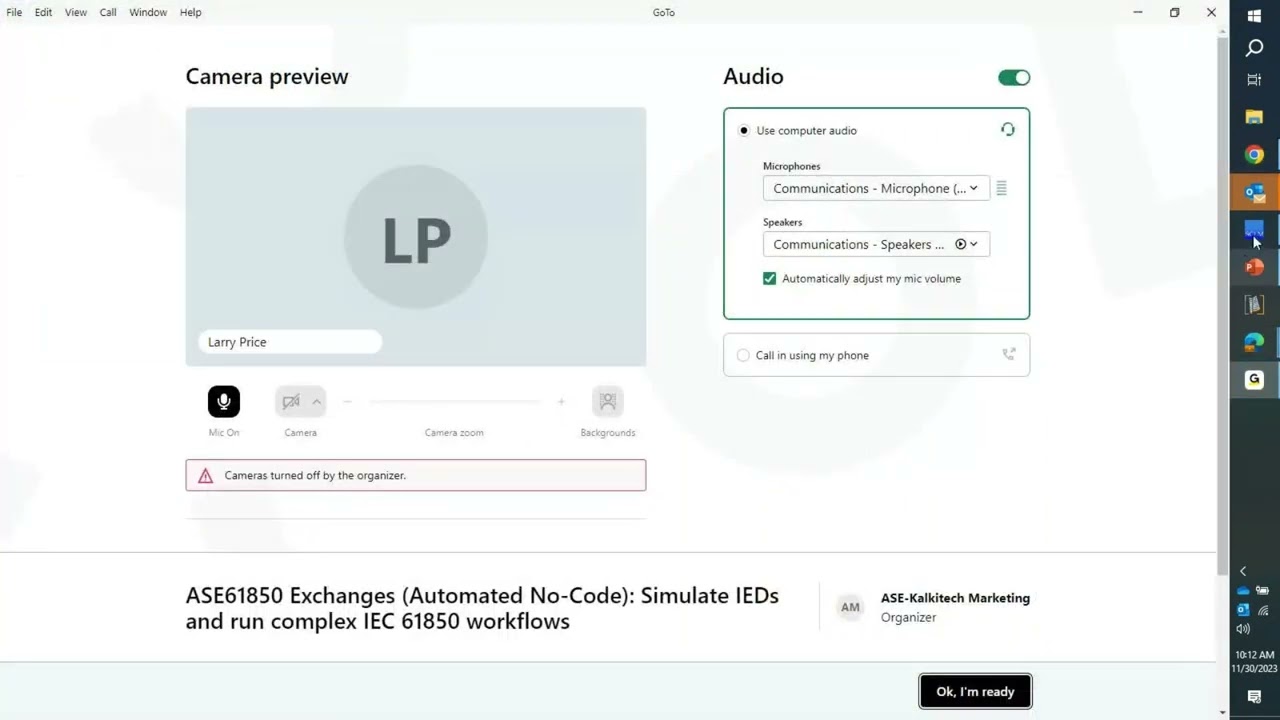
Task: Click the AM organizer avatar
Action: tap(850, 607)
